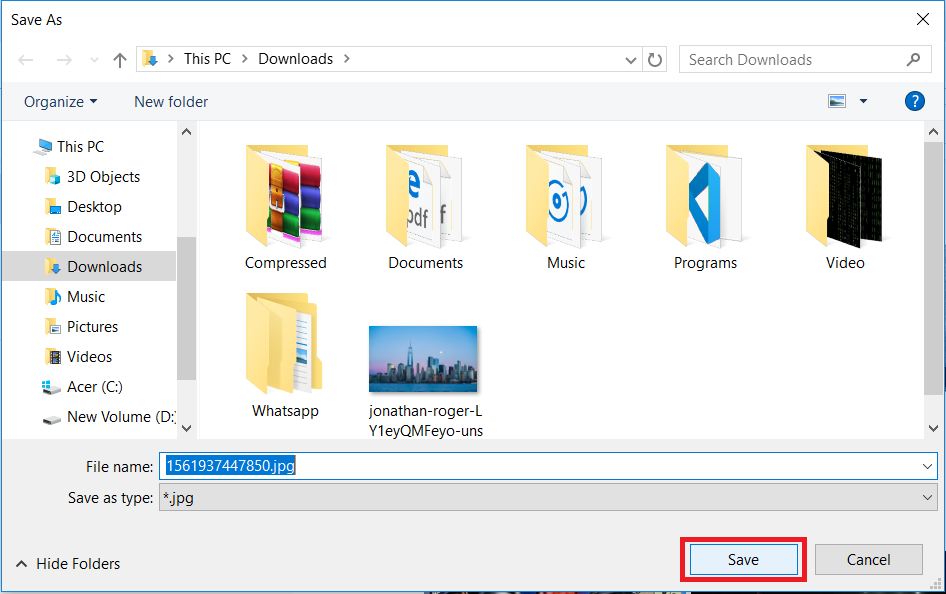Create a New folder

171,102
